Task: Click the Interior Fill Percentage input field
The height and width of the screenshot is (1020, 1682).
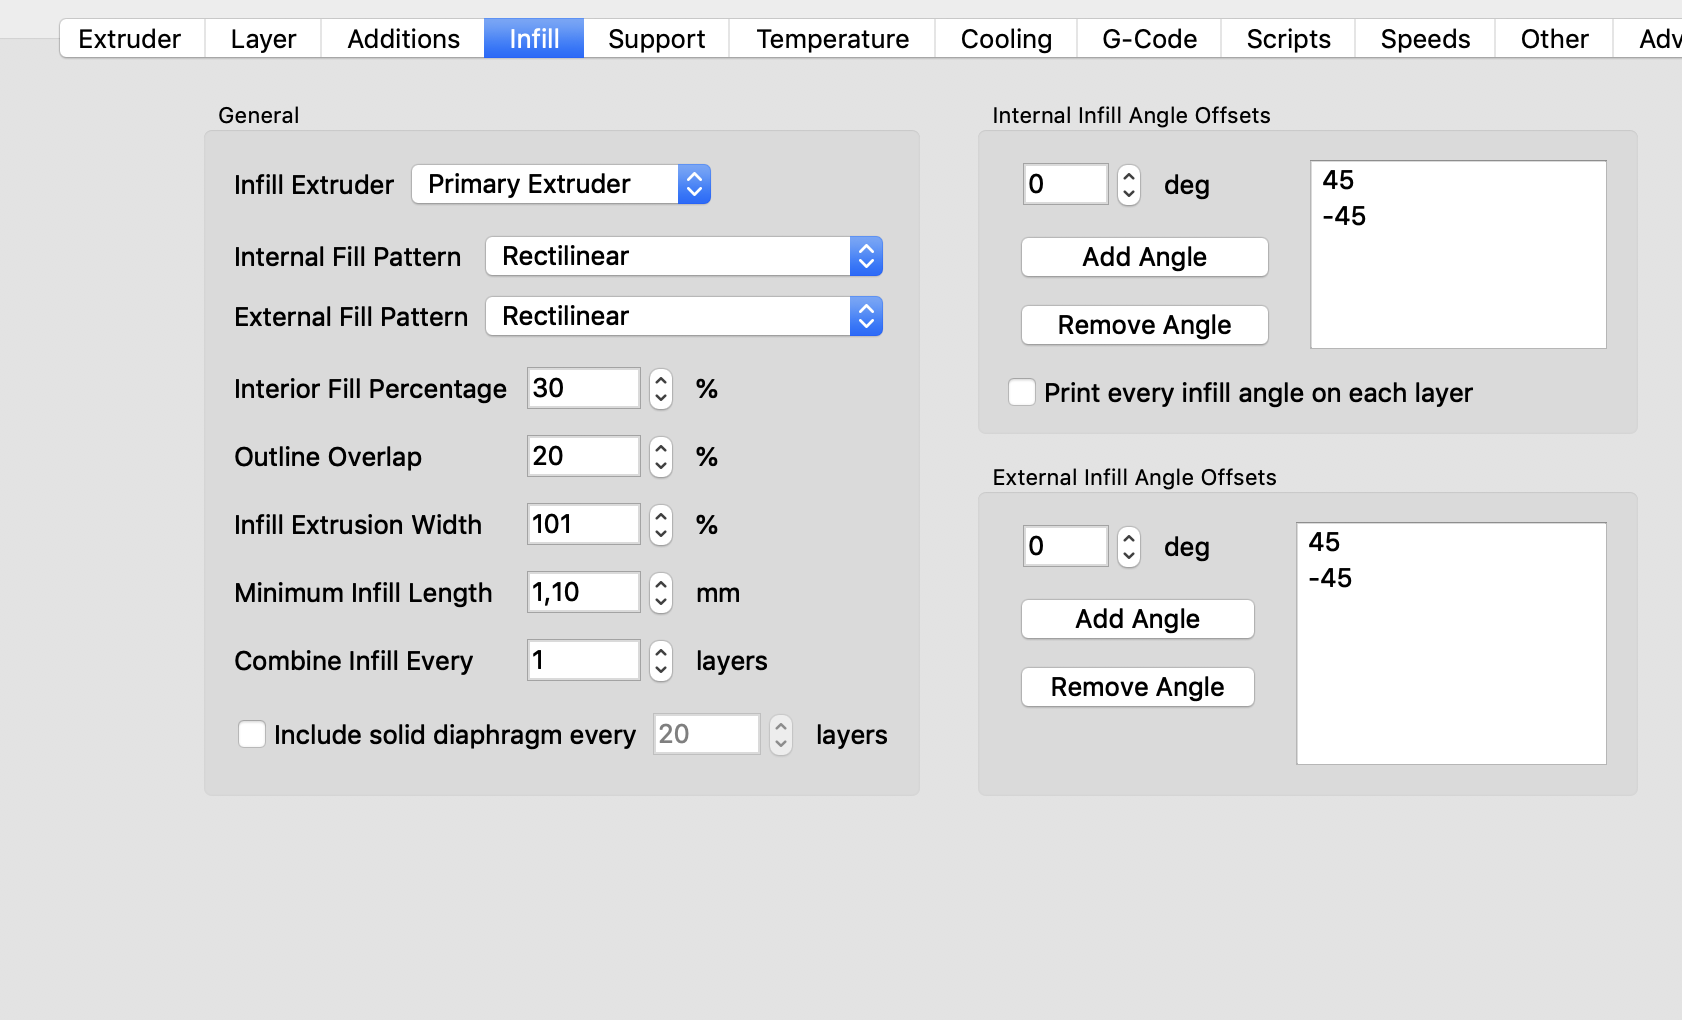Action: click(x=583, y=388)
